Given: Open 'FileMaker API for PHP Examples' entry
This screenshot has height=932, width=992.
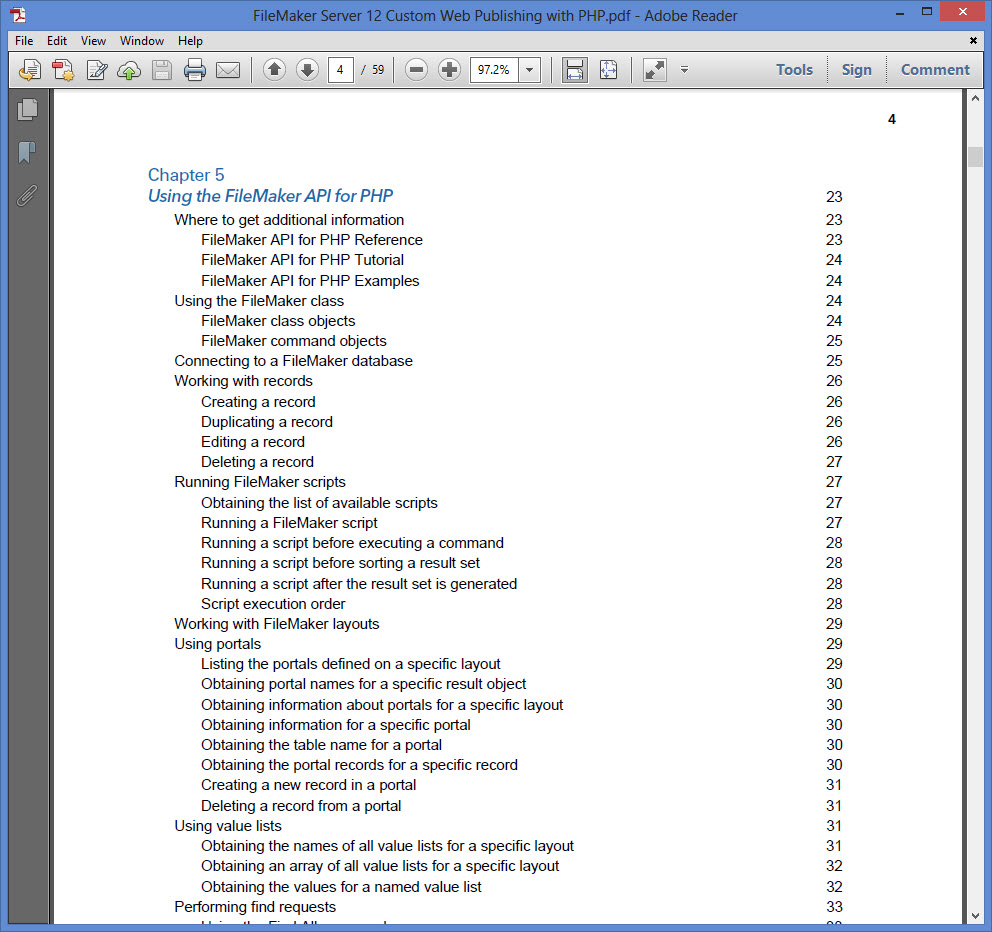Looking at the screenshot, I should pos(310,280).
